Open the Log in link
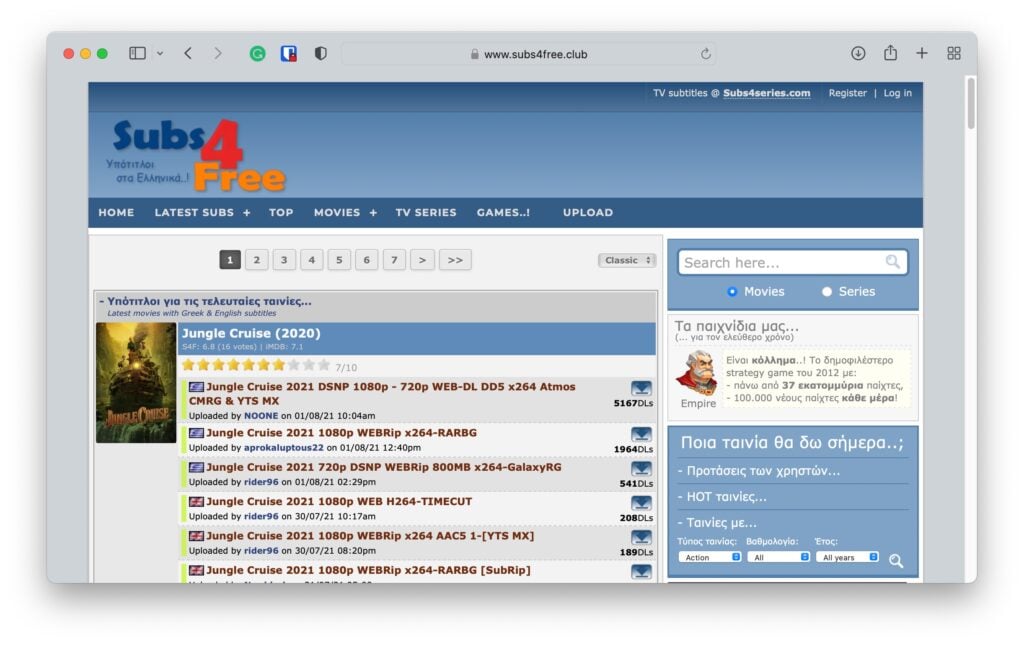1024x645 pixels. tap(897, 93)
